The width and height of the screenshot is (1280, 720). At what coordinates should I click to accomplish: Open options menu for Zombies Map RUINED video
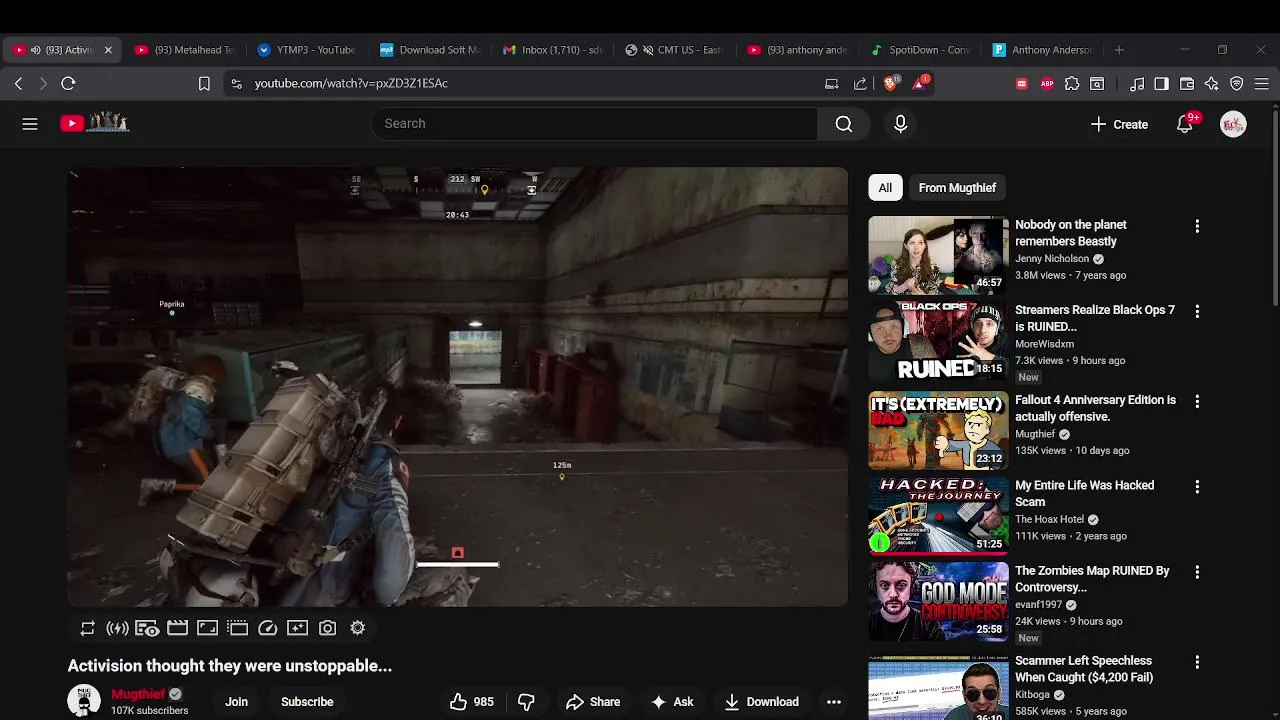coord(1197,573)
